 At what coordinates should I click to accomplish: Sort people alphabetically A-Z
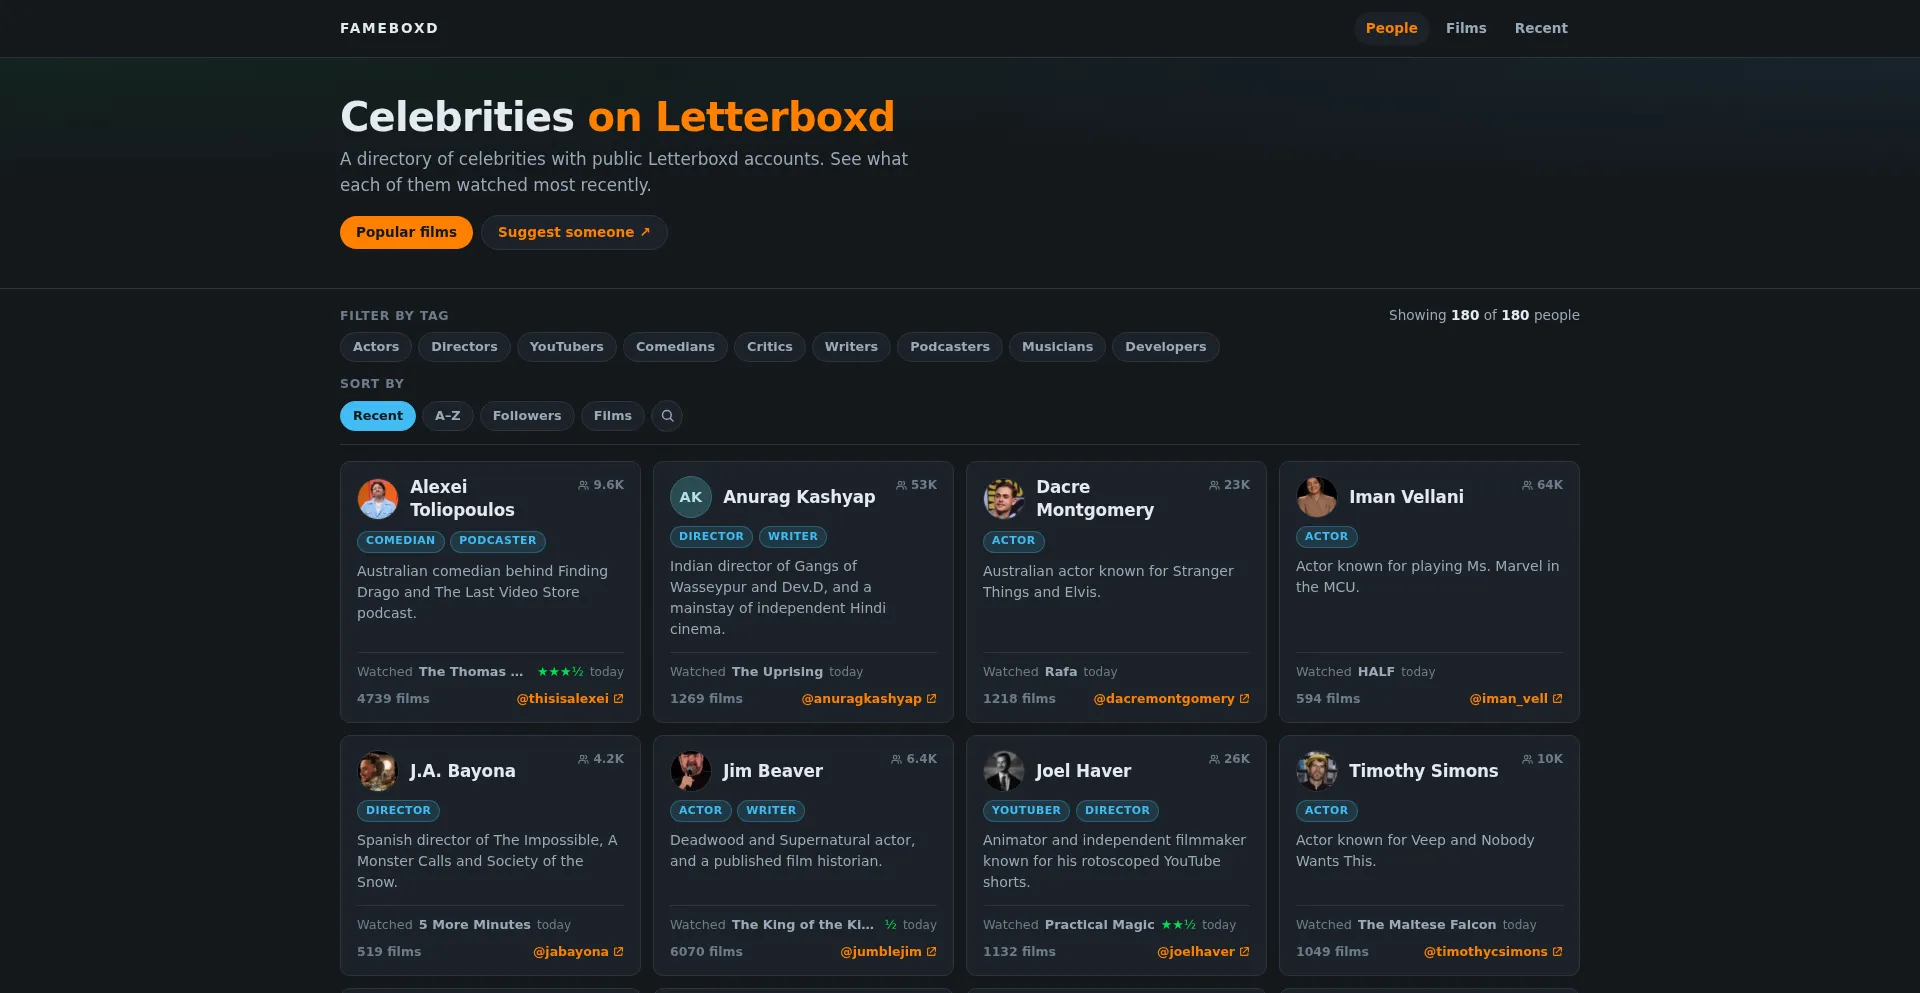[x=448, y=416]
